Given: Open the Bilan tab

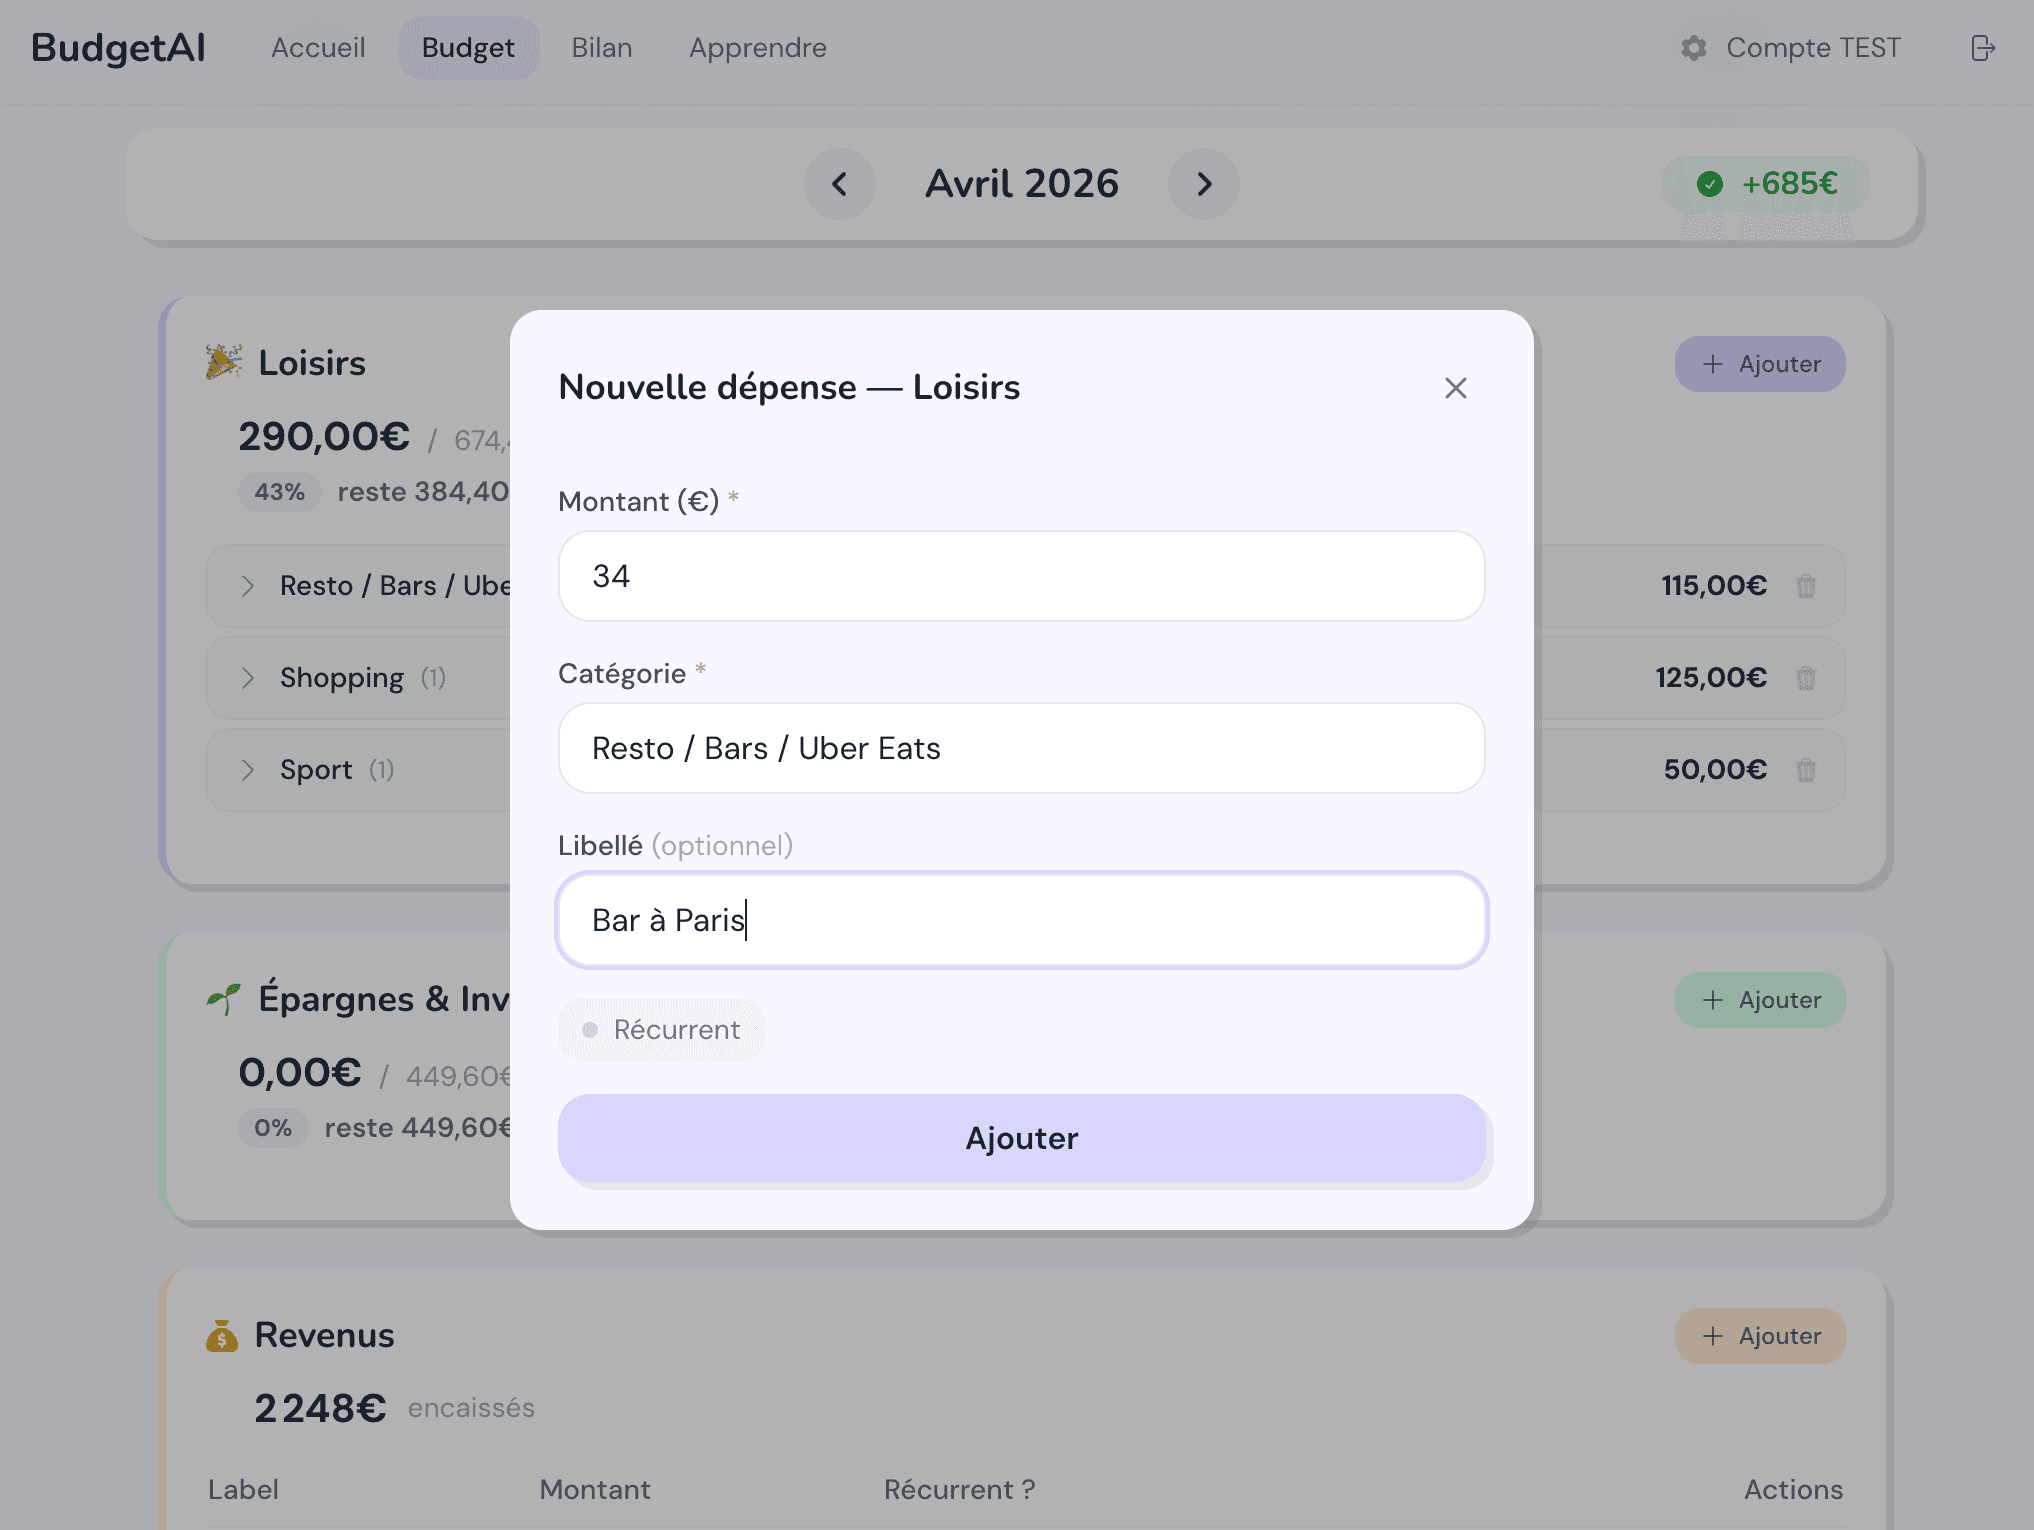Looking at the screenshot, I should pos(602,48).
